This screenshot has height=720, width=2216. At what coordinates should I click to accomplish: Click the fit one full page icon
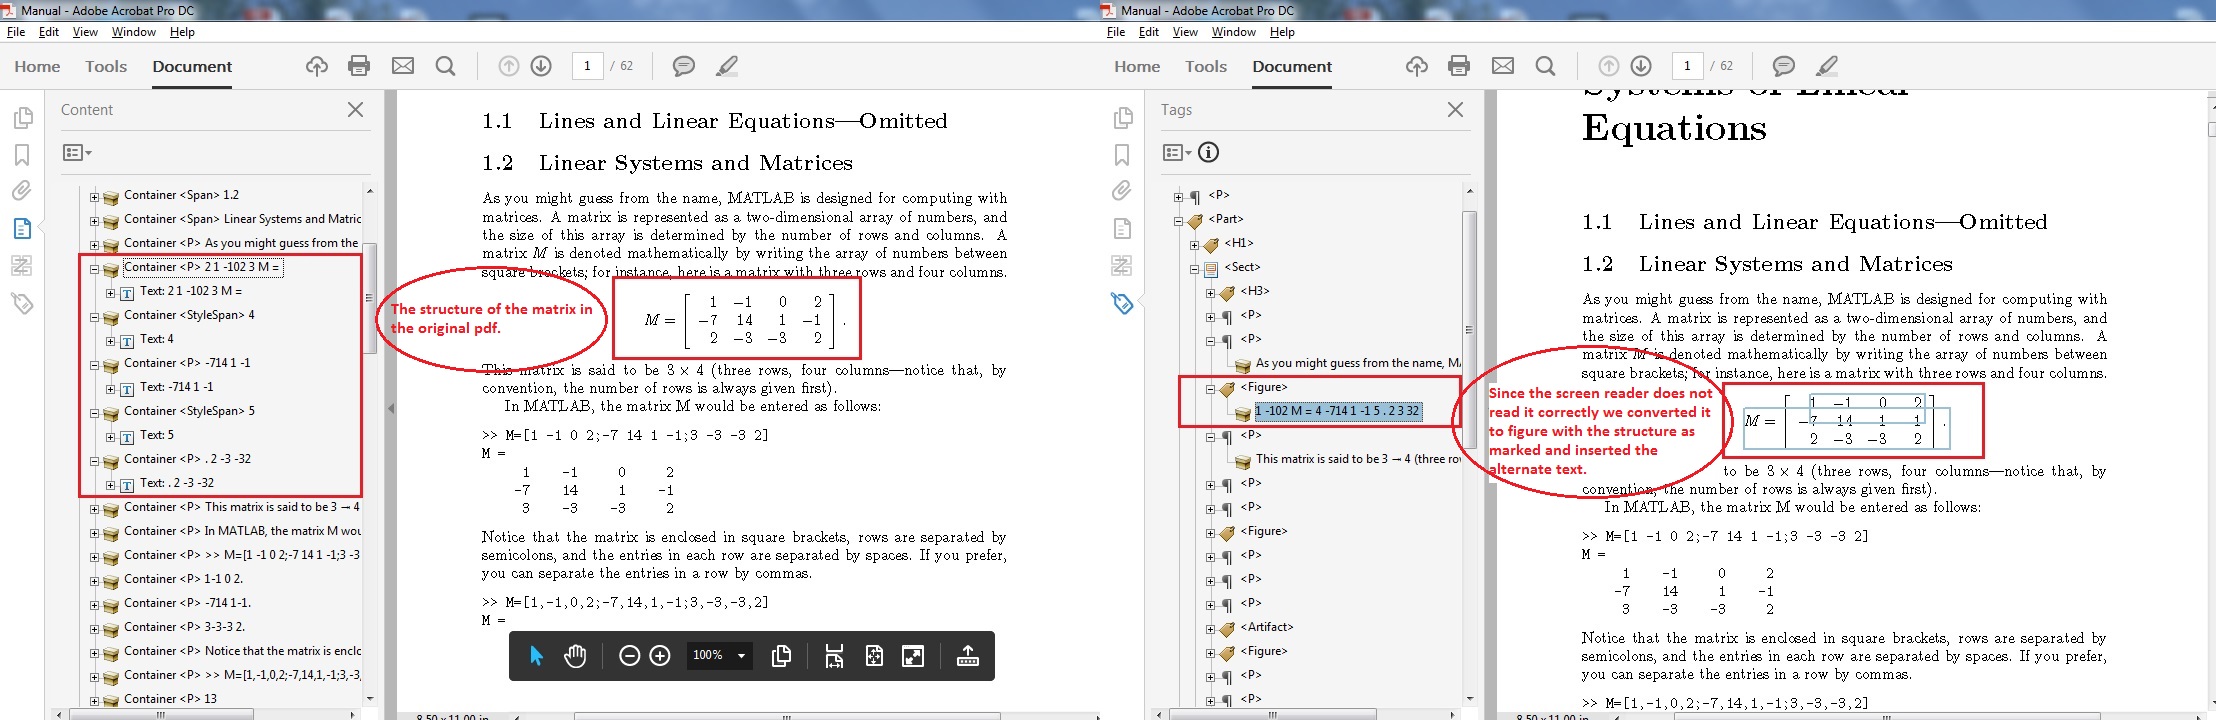pyautogui.click(x=874, y=656)
